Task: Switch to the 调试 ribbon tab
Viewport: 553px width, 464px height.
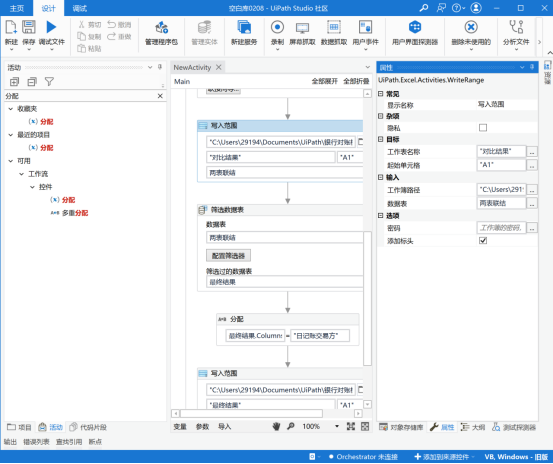Action: click(80, 8)
